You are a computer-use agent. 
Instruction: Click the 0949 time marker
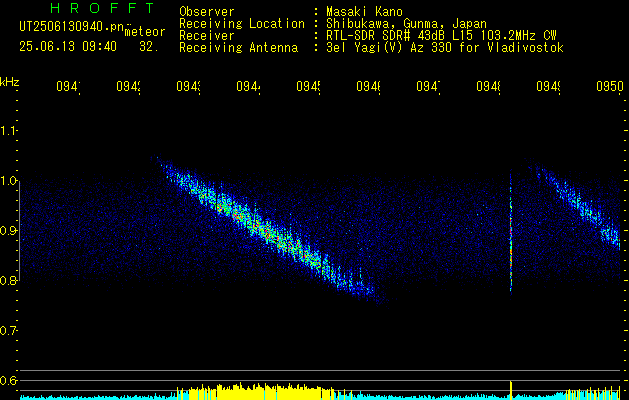pos(548,86)
